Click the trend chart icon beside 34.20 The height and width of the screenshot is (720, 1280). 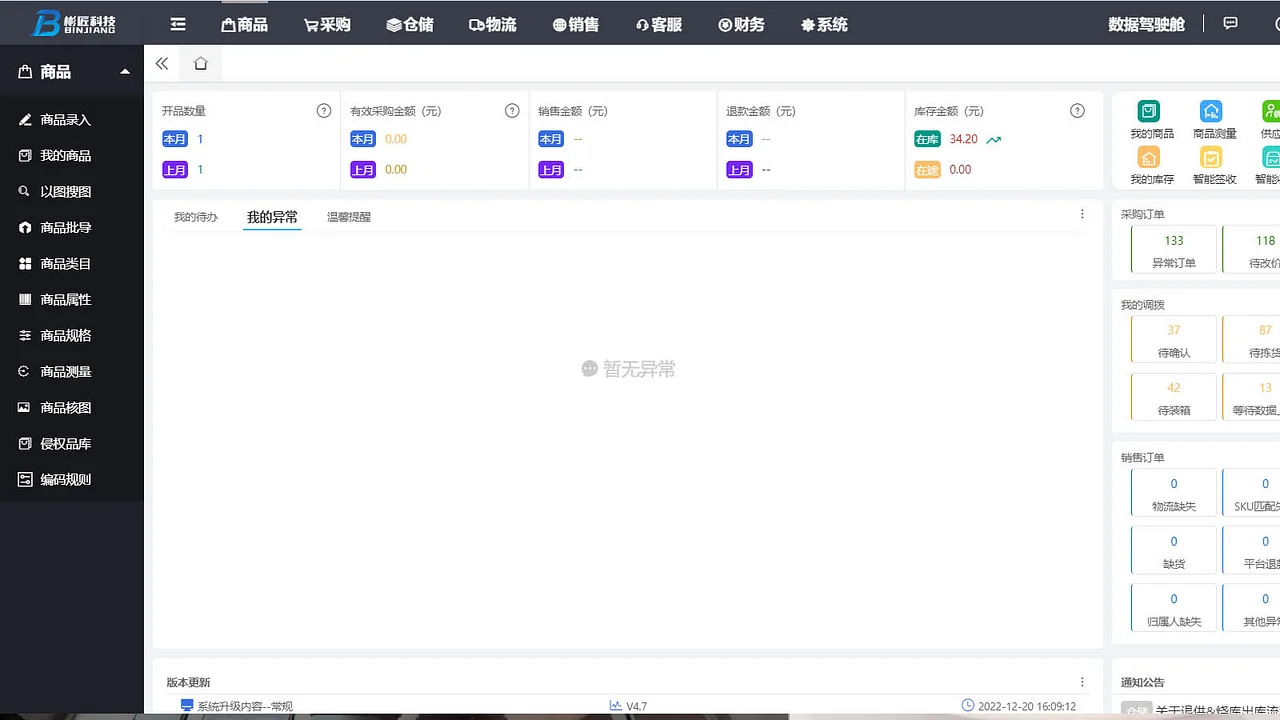(992, 139)
